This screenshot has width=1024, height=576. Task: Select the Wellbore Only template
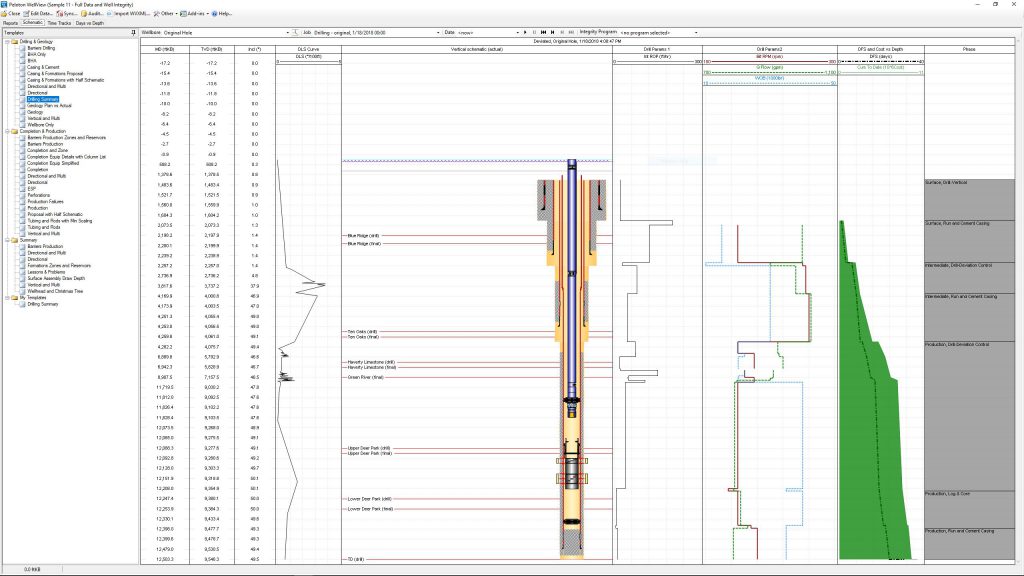[x=42, y=124]
